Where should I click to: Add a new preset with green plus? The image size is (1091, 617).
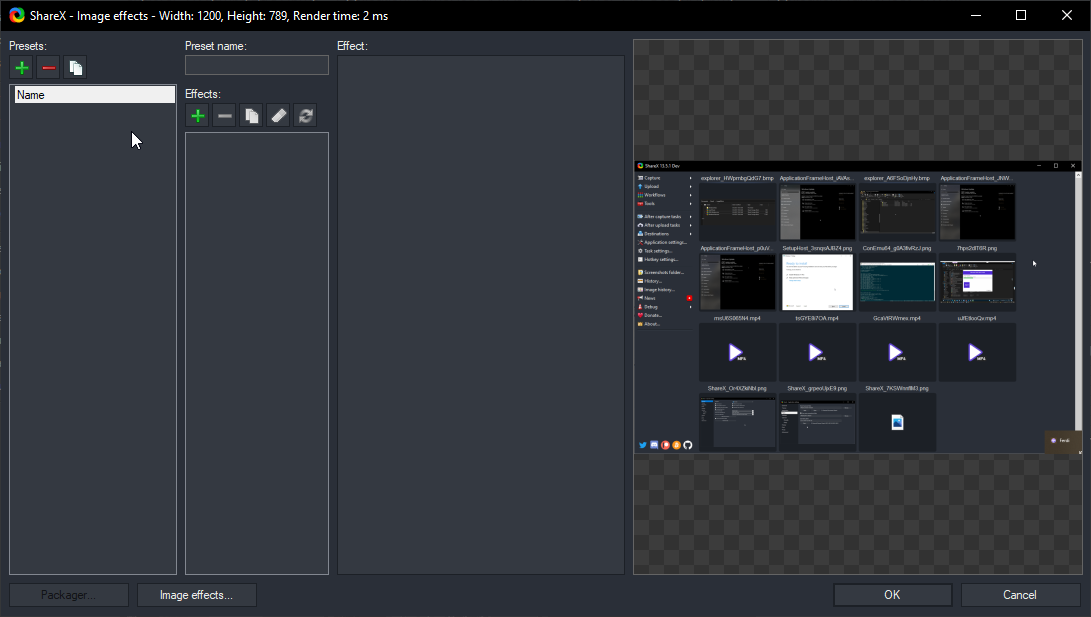tap(22, 68)
